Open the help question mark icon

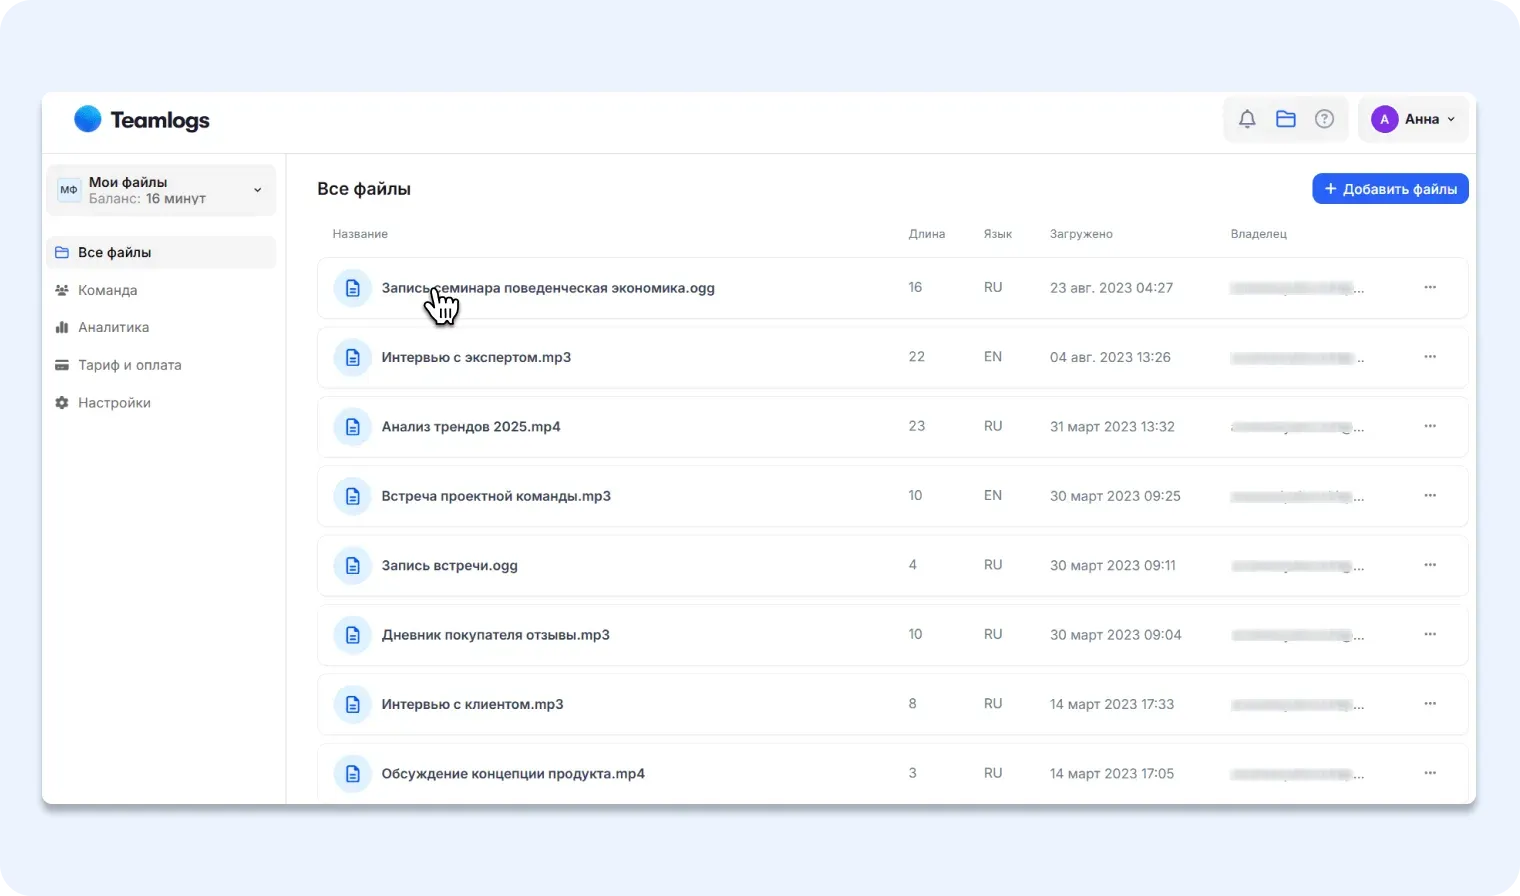coord(1324,119)
